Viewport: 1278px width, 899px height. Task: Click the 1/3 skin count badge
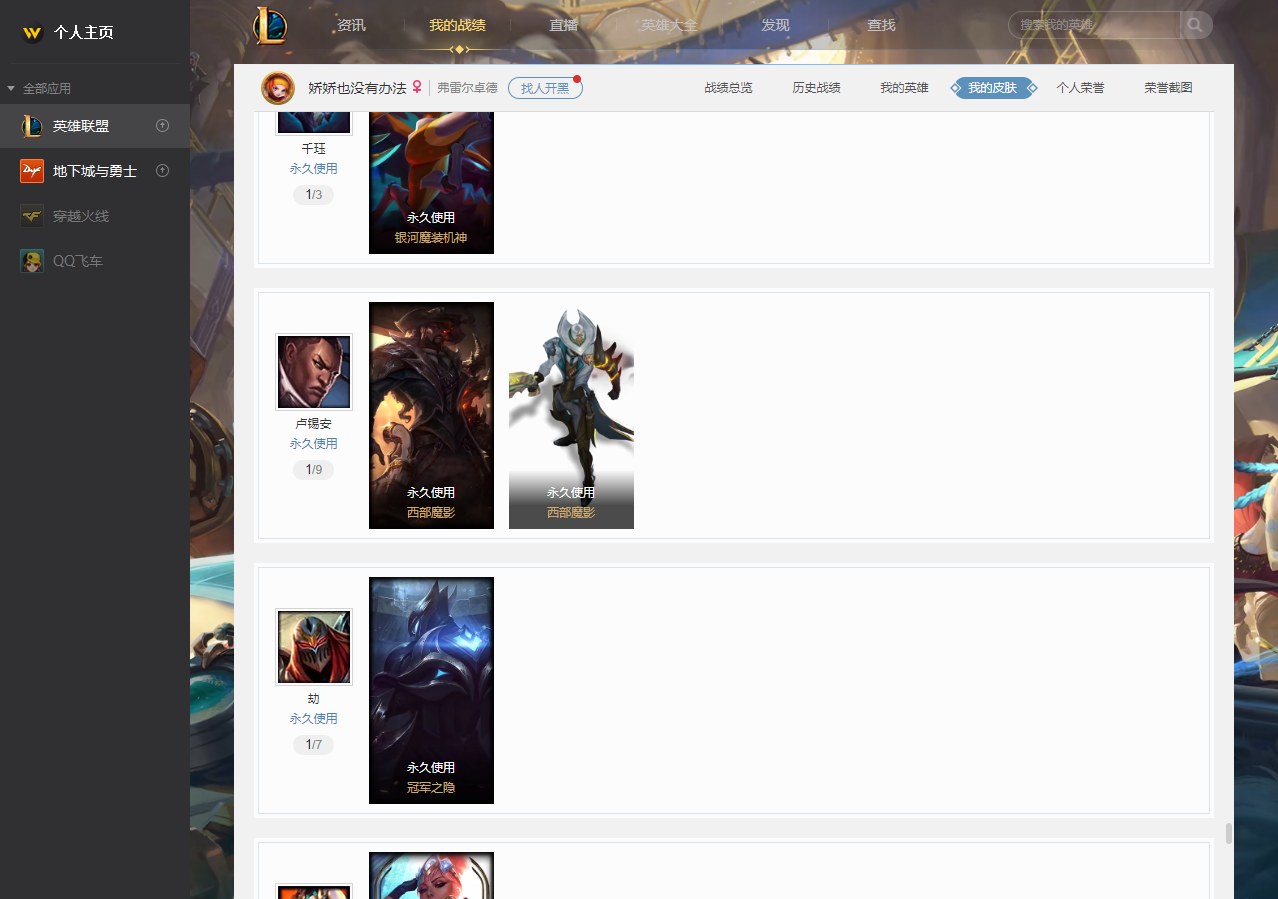pos(314,194)
